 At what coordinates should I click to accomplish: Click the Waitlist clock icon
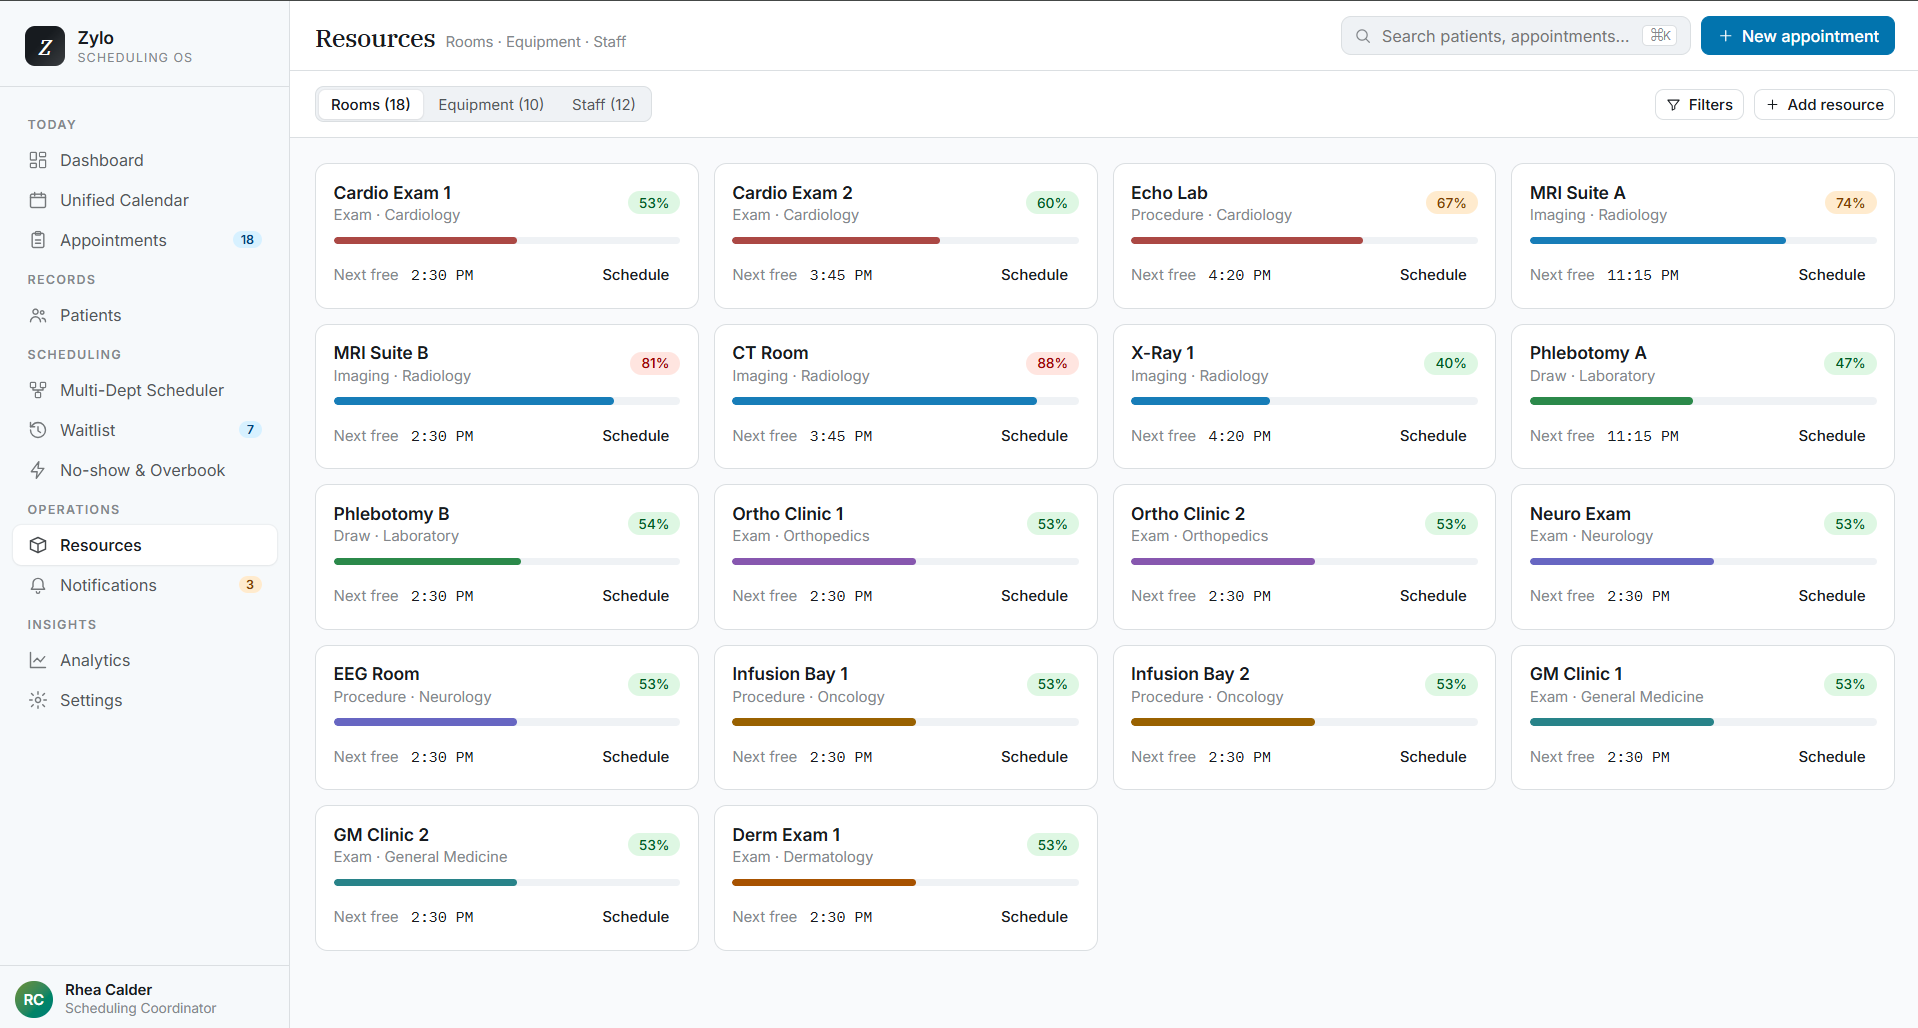(38, 430)
